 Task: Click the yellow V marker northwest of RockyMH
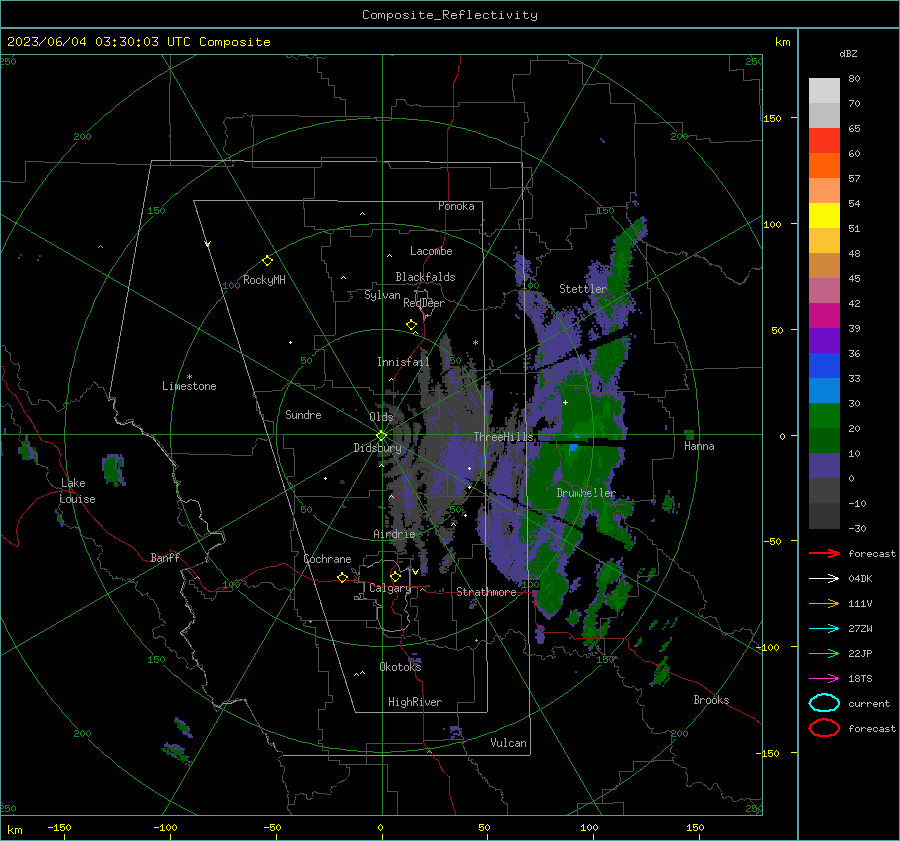[208, 245]
